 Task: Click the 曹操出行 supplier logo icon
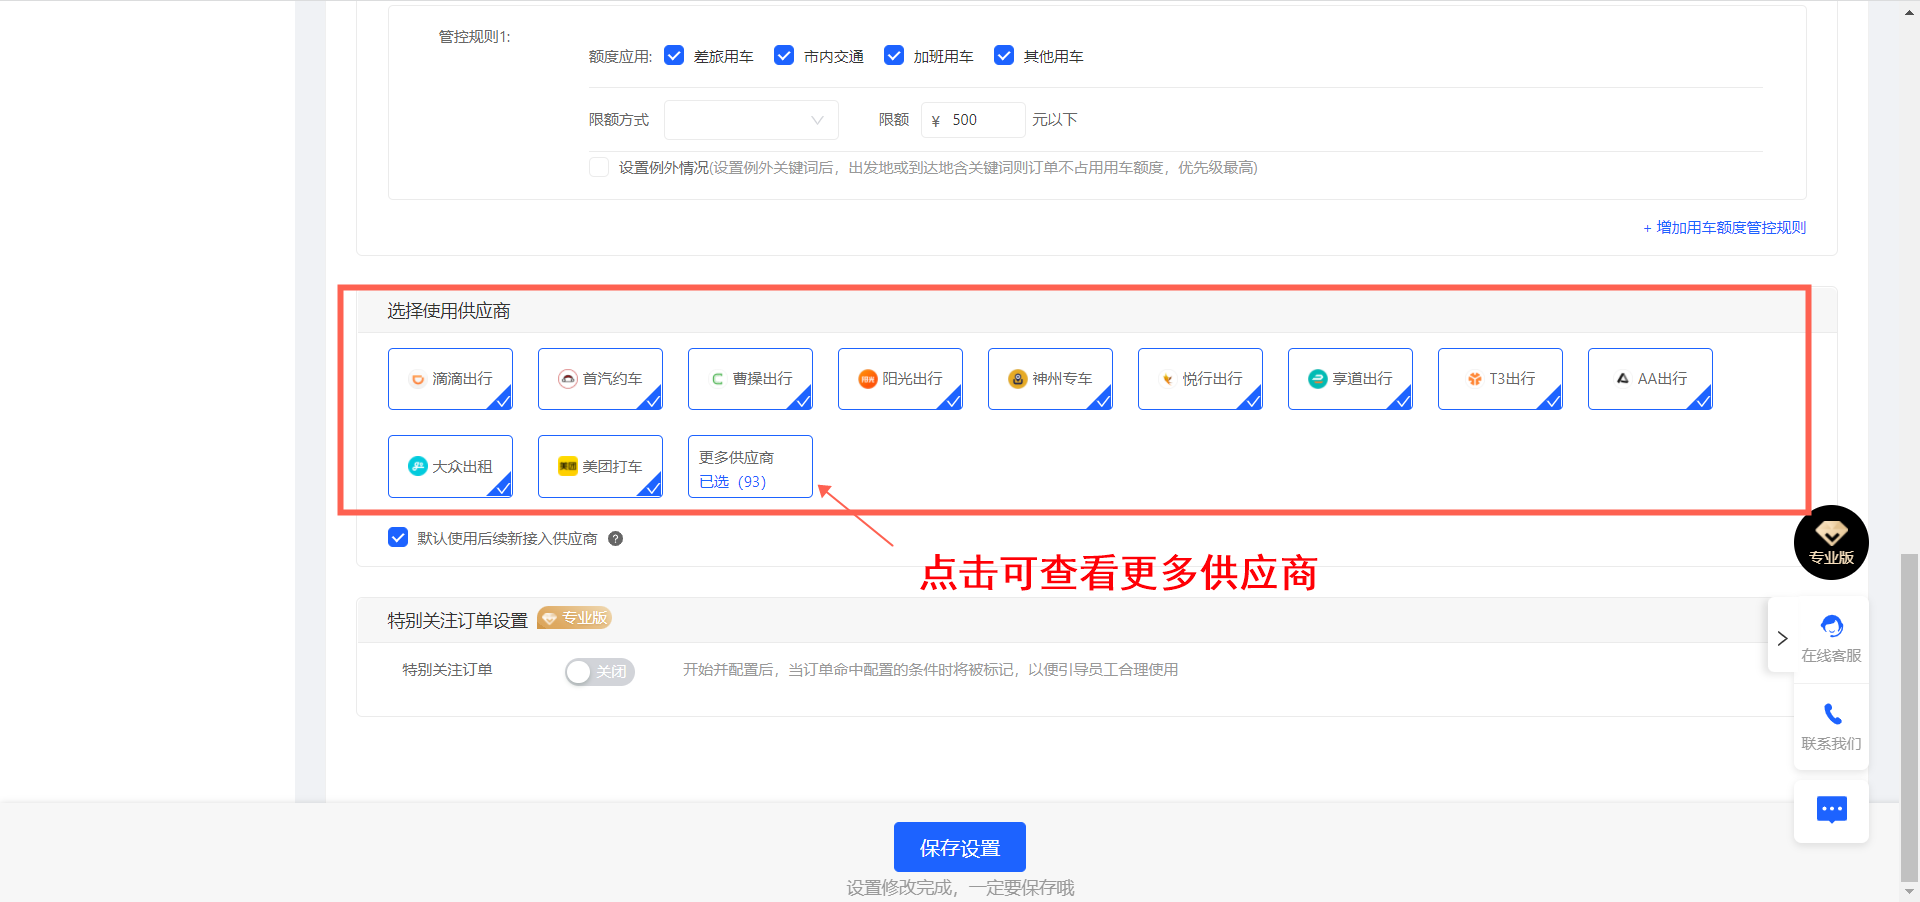(x=718, y=379)
